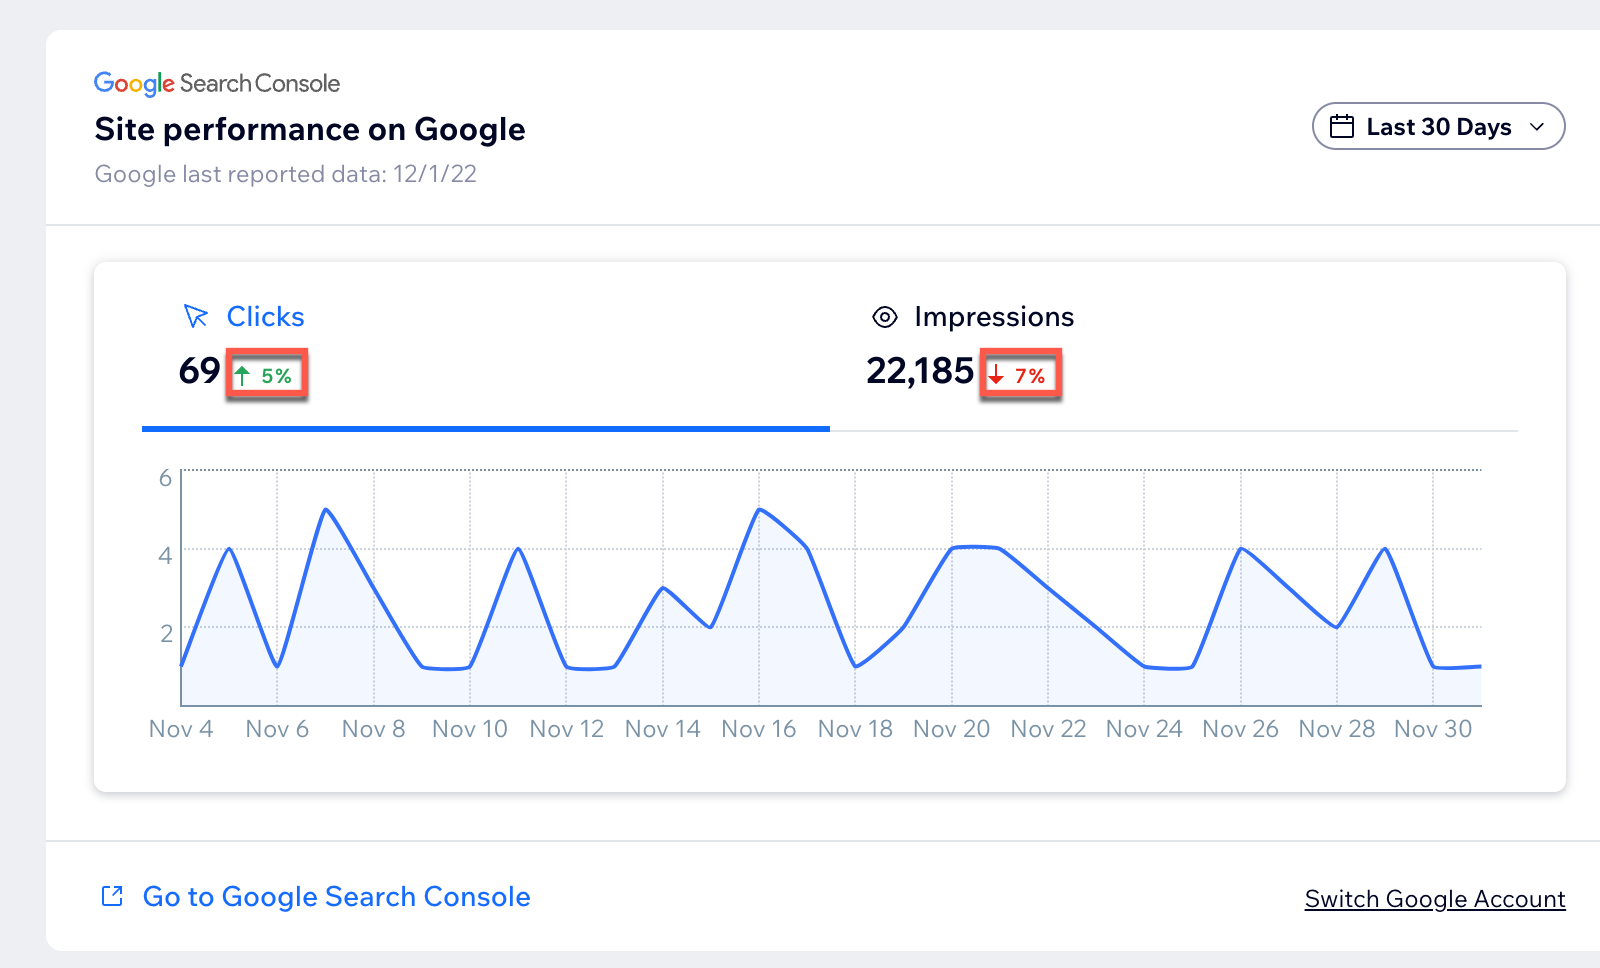
Task: Click the Clicks cursor arrow icon
Action: 195,317
